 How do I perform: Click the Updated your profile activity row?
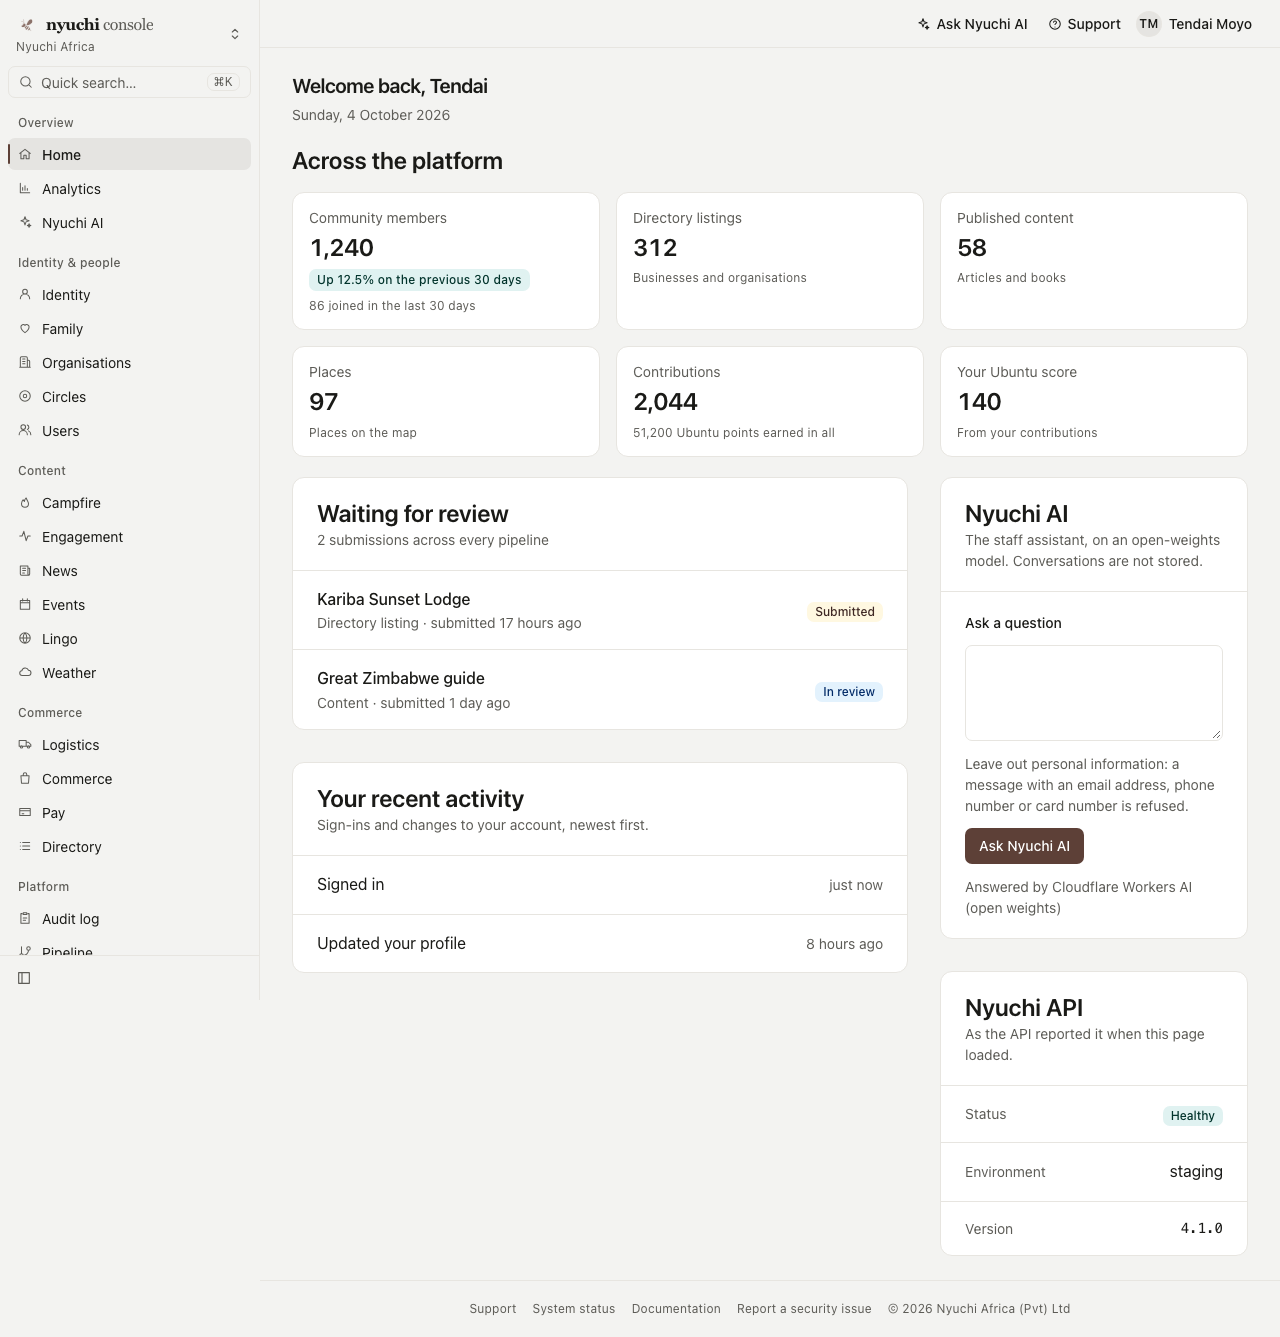600,944
